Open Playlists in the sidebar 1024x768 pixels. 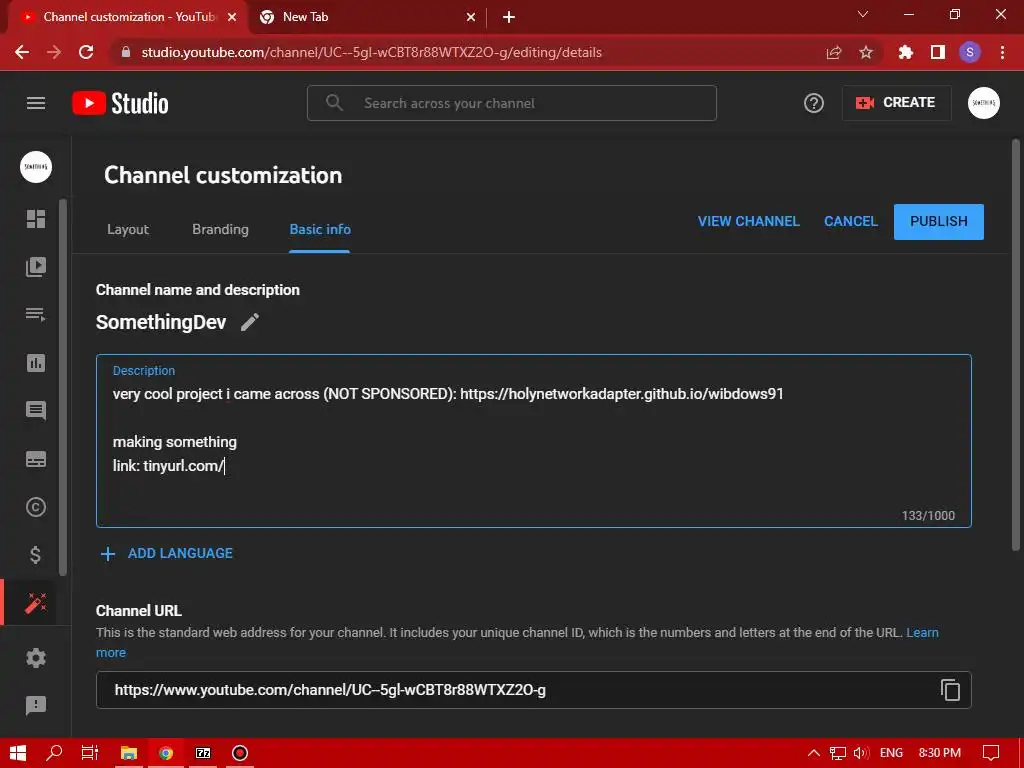(36, 314)
